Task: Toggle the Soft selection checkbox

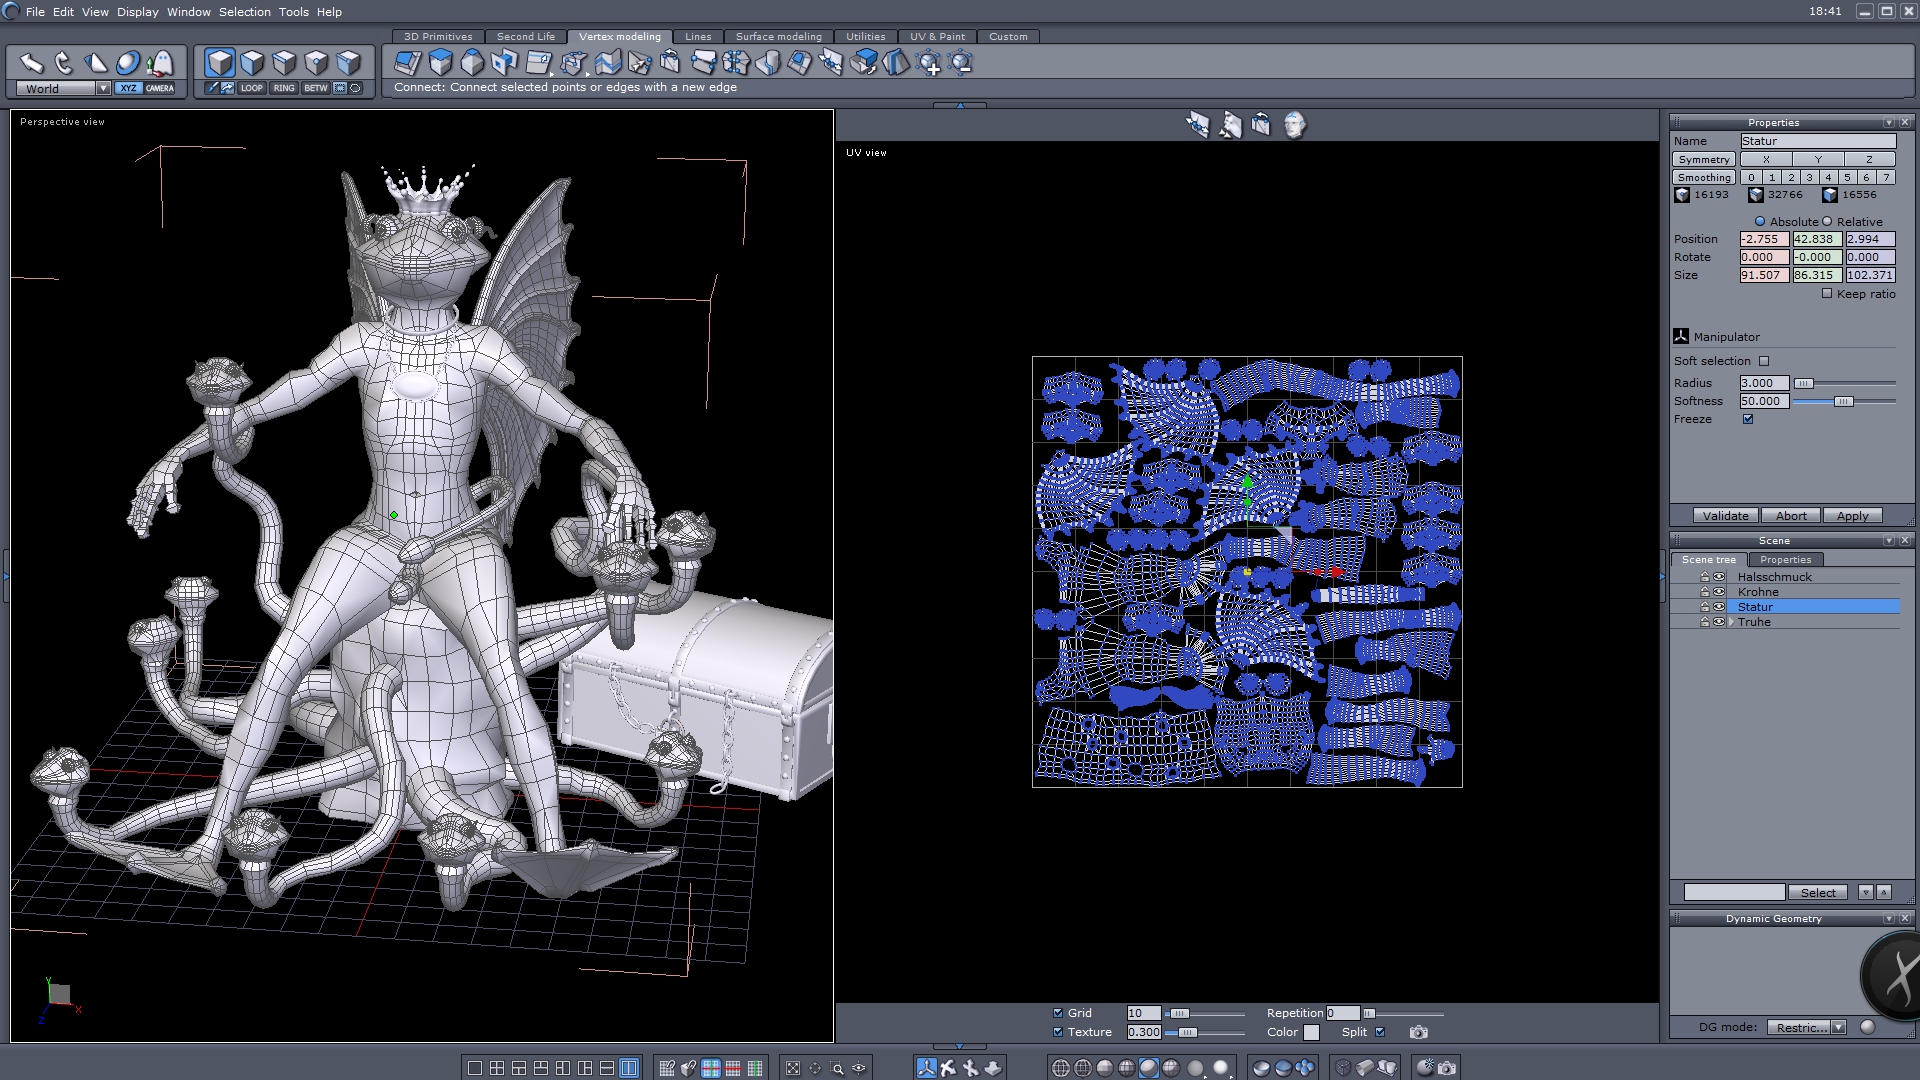Action: tap(1764, 361)
